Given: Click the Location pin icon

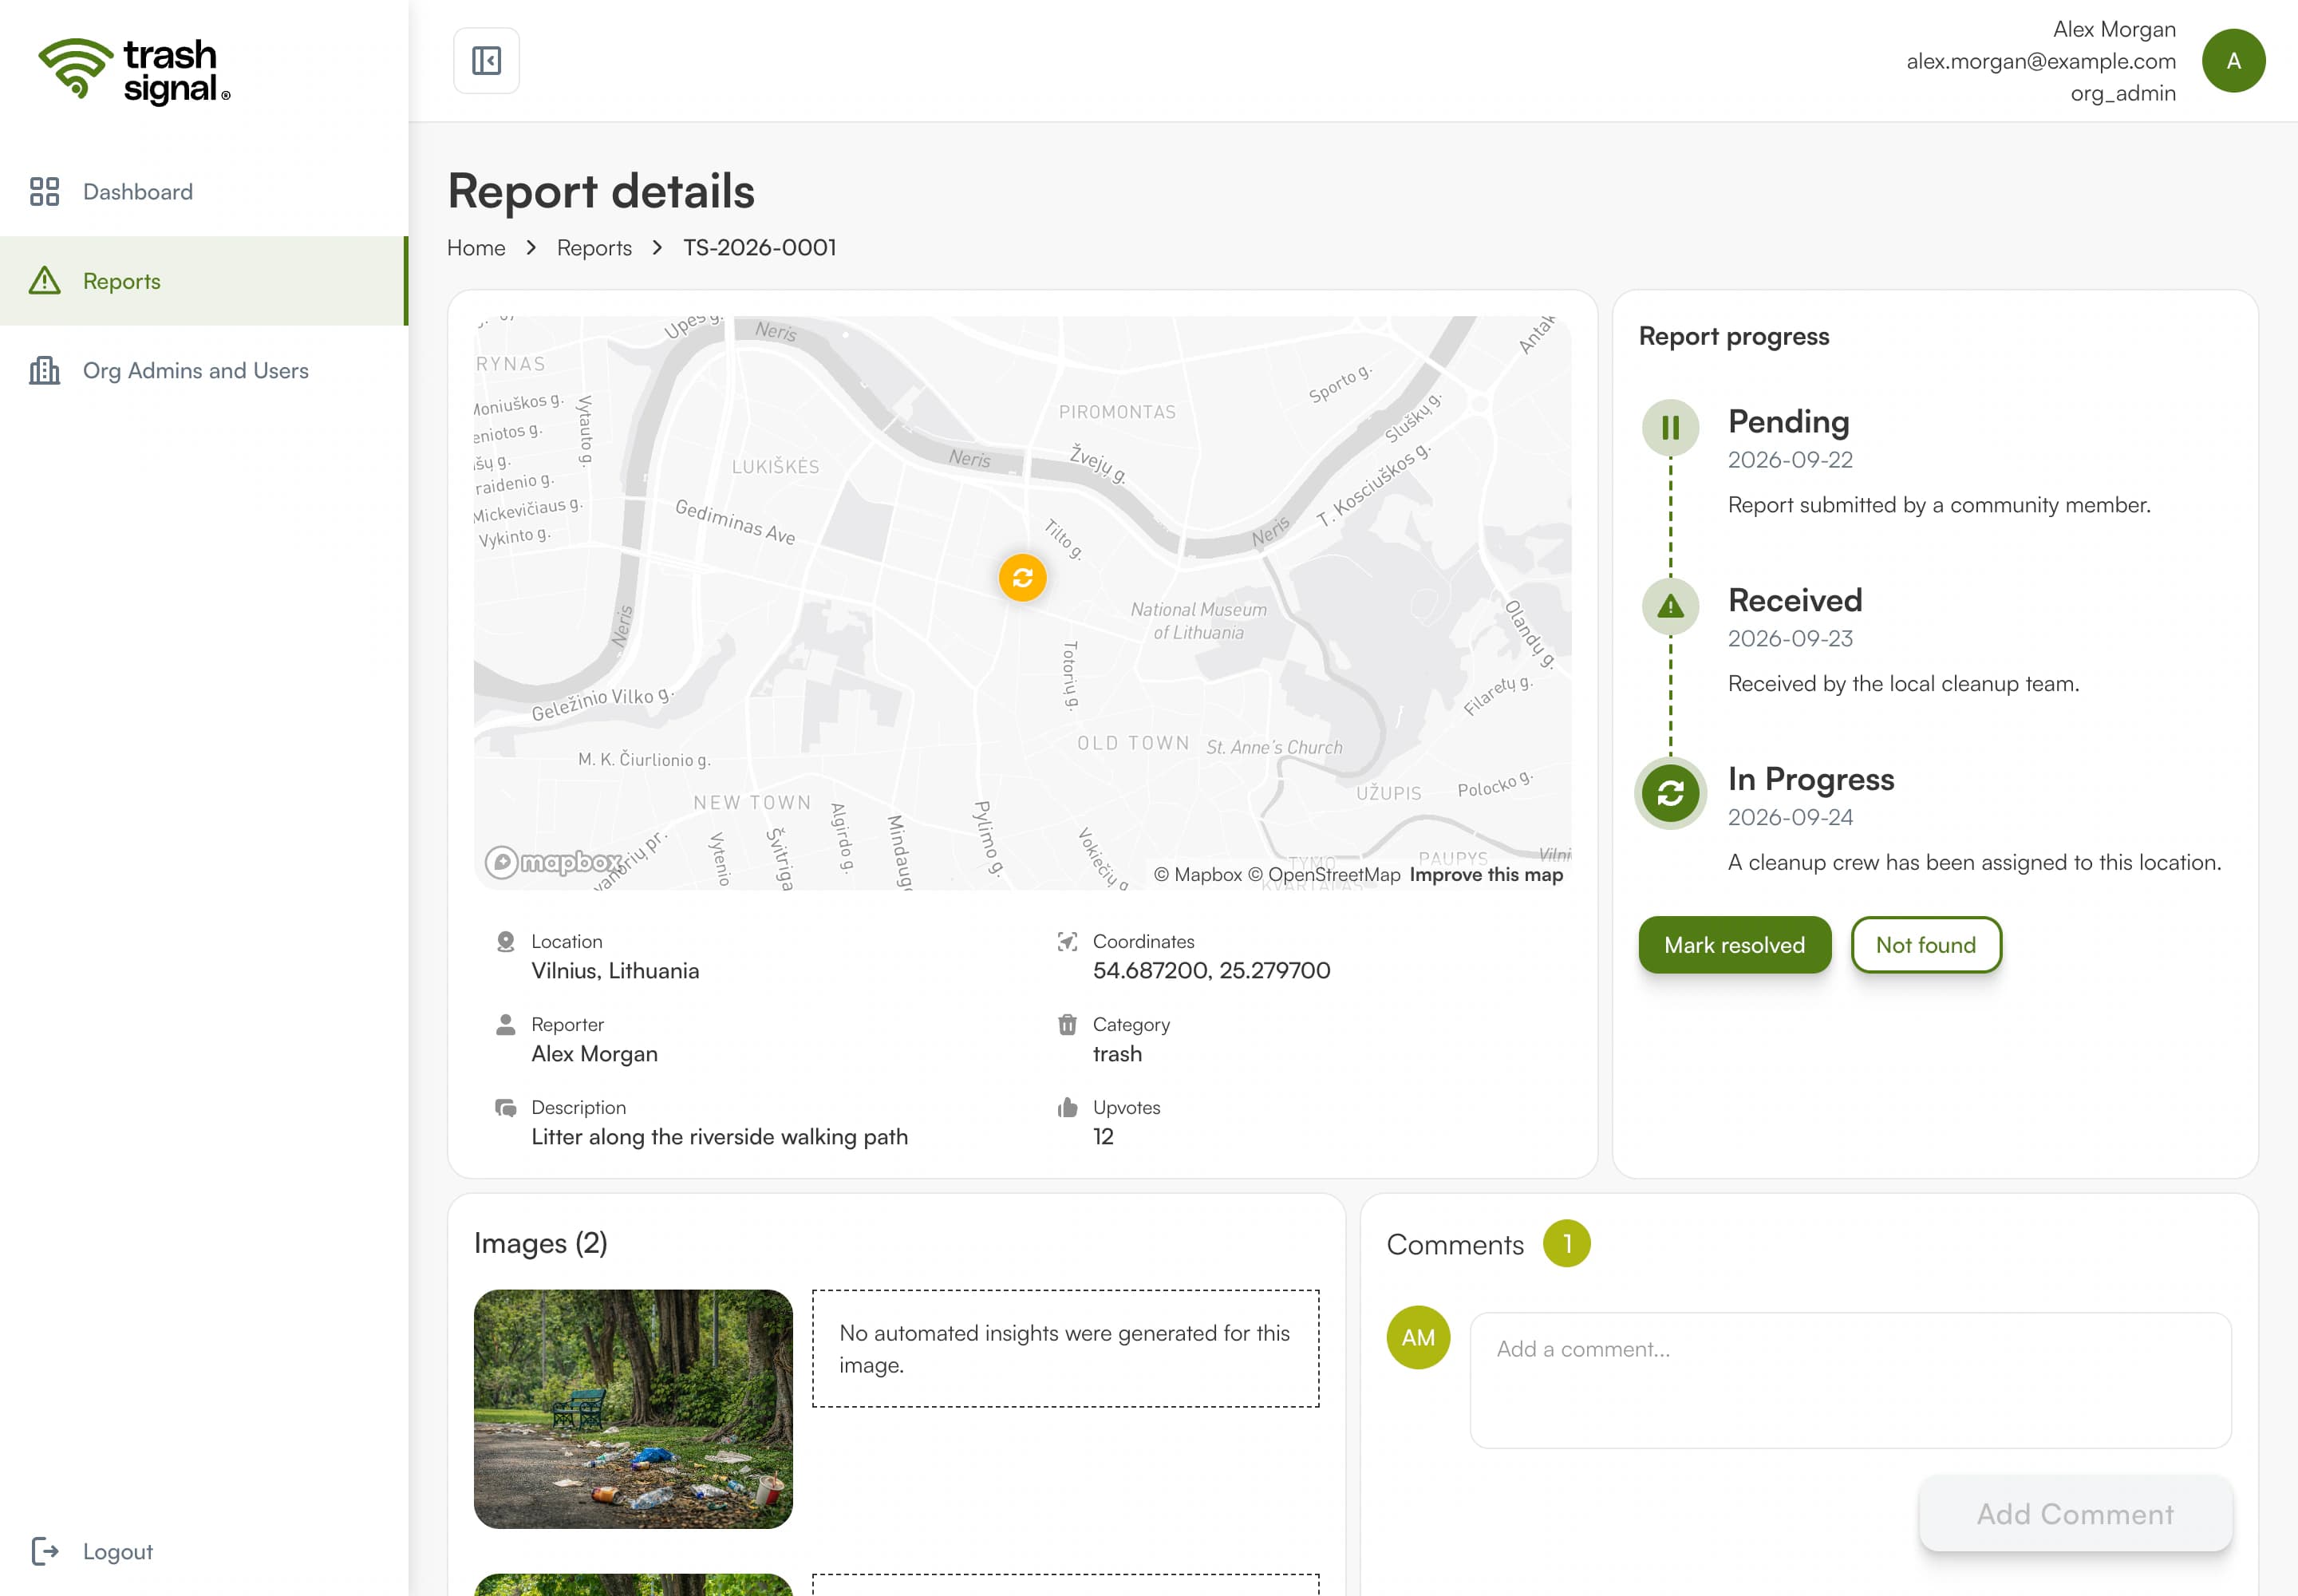Looking at the screenshot, I should [505, 941].
